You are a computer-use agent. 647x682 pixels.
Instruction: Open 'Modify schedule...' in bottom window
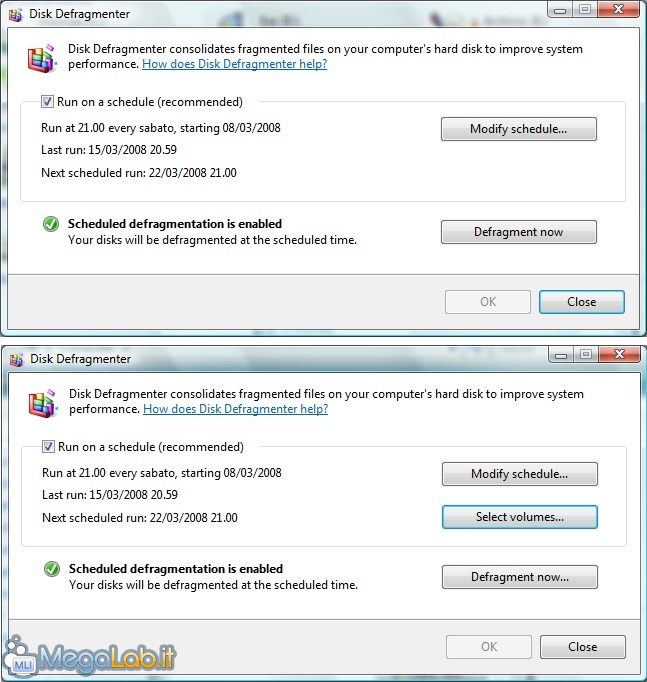tap(520, 474)
